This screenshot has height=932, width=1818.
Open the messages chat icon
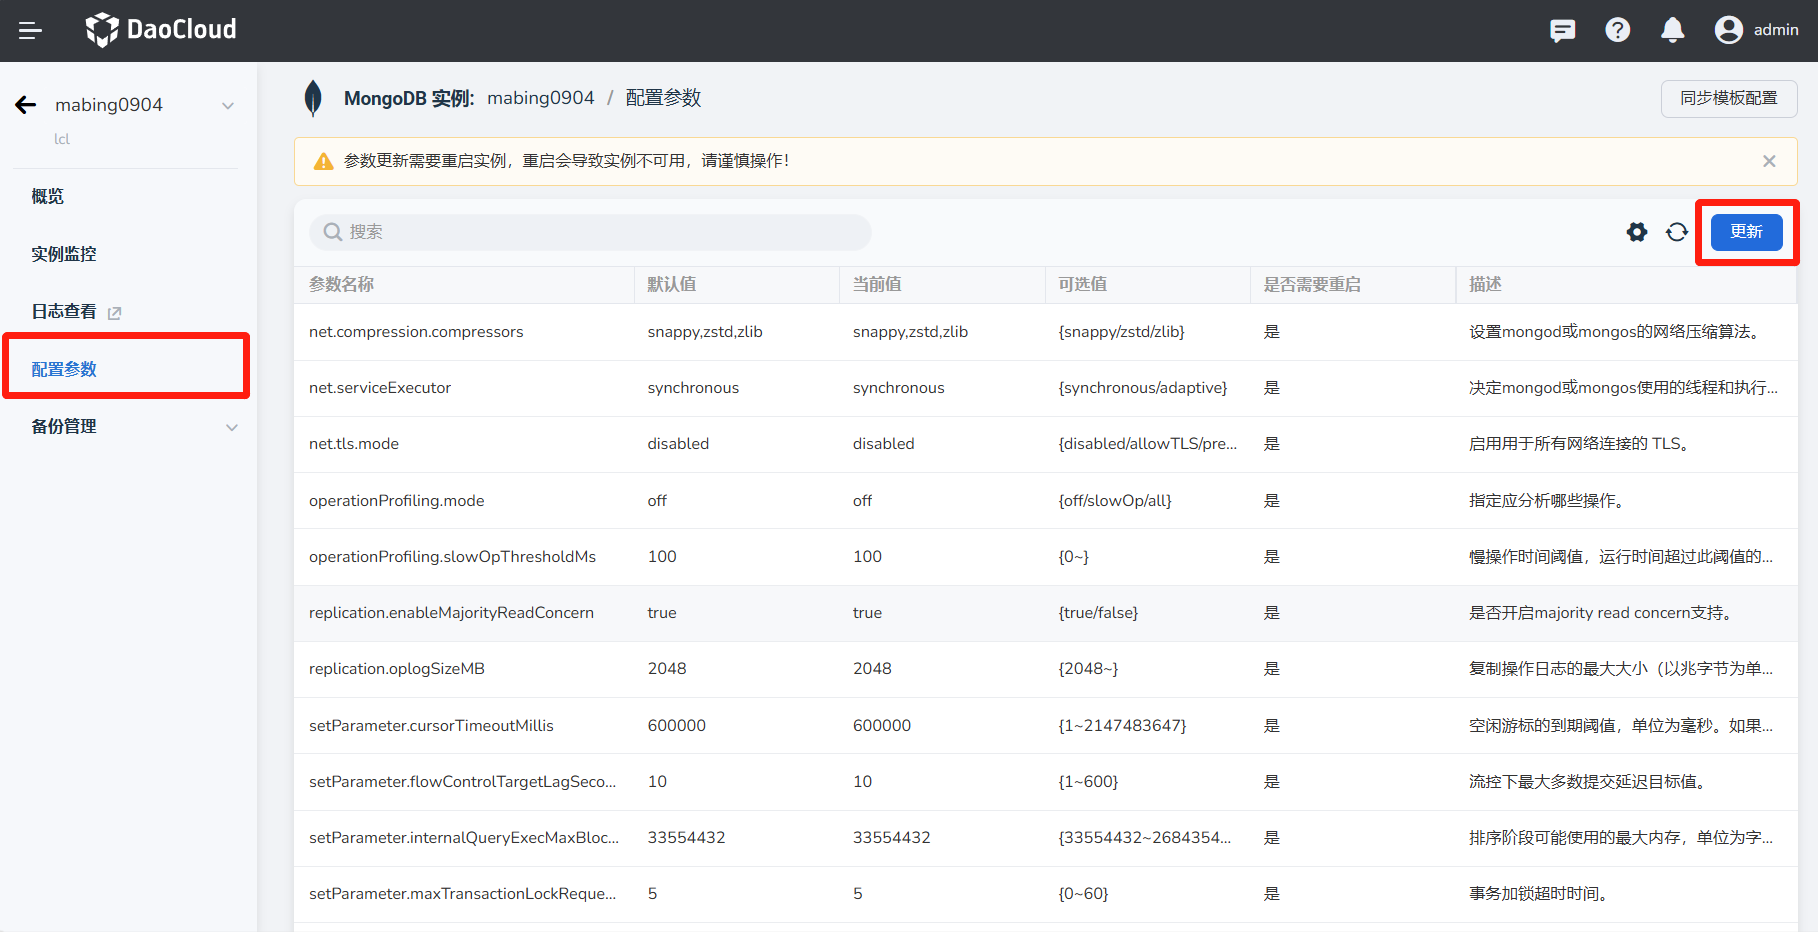pyautogui.click(x=1562, y=31)
